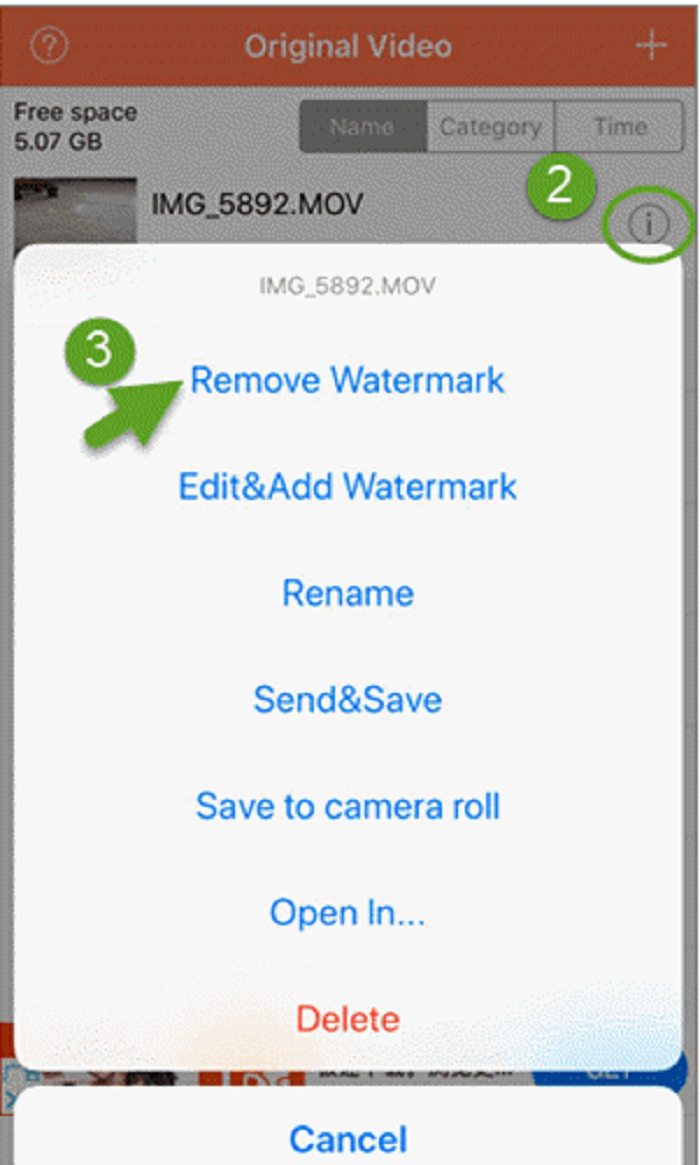The image size is (700, 1165).
Task: Select Remove Watermark from the action sheet
Action: pos(348,380)
